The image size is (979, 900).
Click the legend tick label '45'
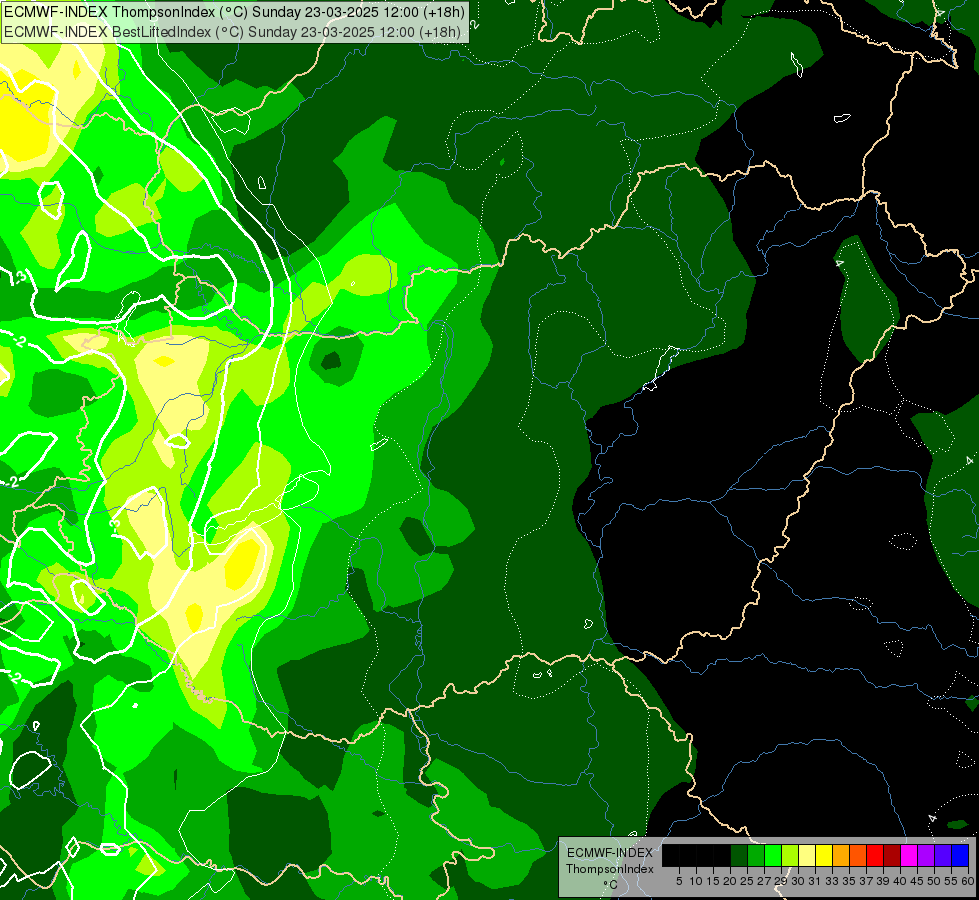[917, 881]
